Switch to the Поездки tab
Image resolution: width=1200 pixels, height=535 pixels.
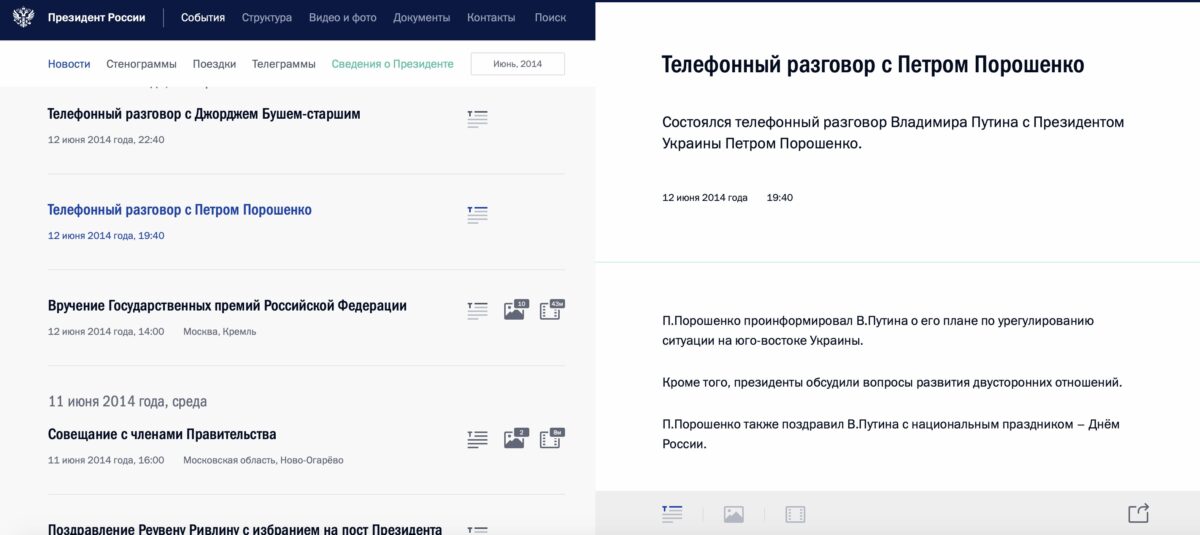[x=214, y=64]
